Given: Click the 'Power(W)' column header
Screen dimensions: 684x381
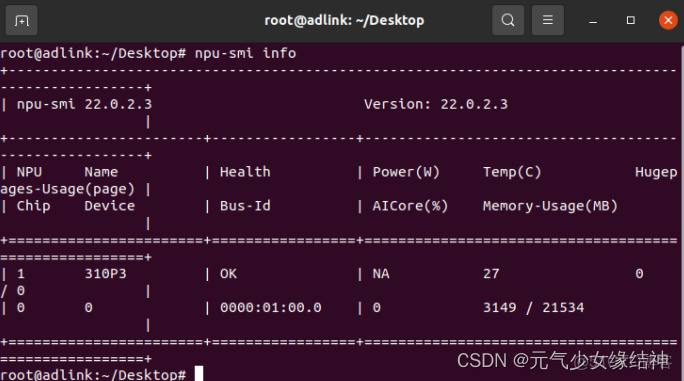Looking at the screenshot, I should pos(406,172).
